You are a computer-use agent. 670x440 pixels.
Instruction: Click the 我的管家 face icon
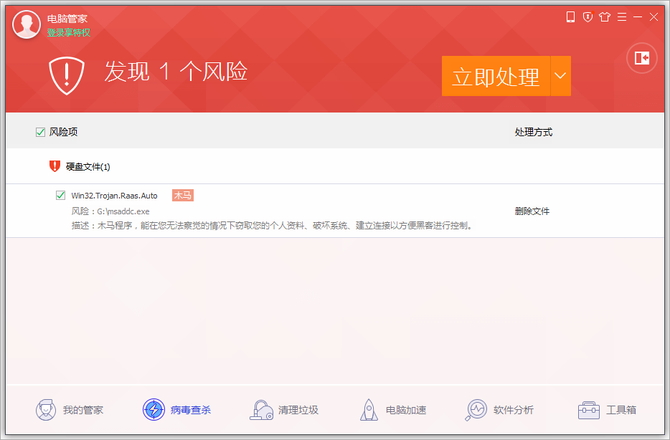[x=46, y=410]
